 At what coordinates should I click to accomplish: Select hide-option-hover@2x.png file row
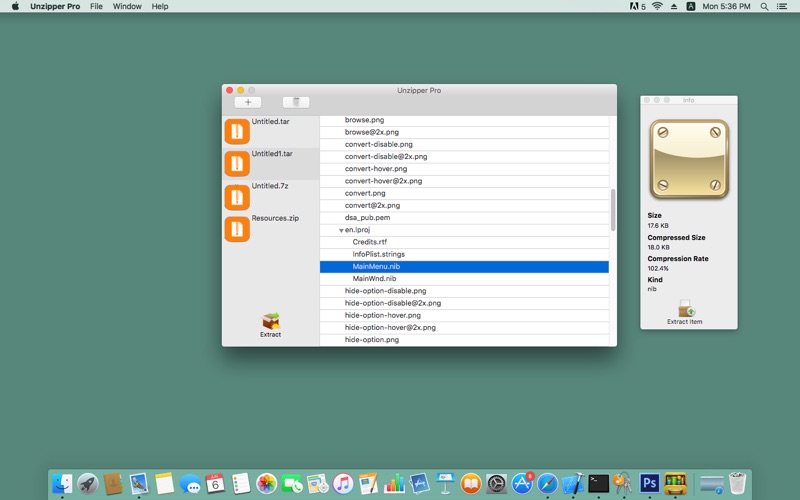pos(464,328)
